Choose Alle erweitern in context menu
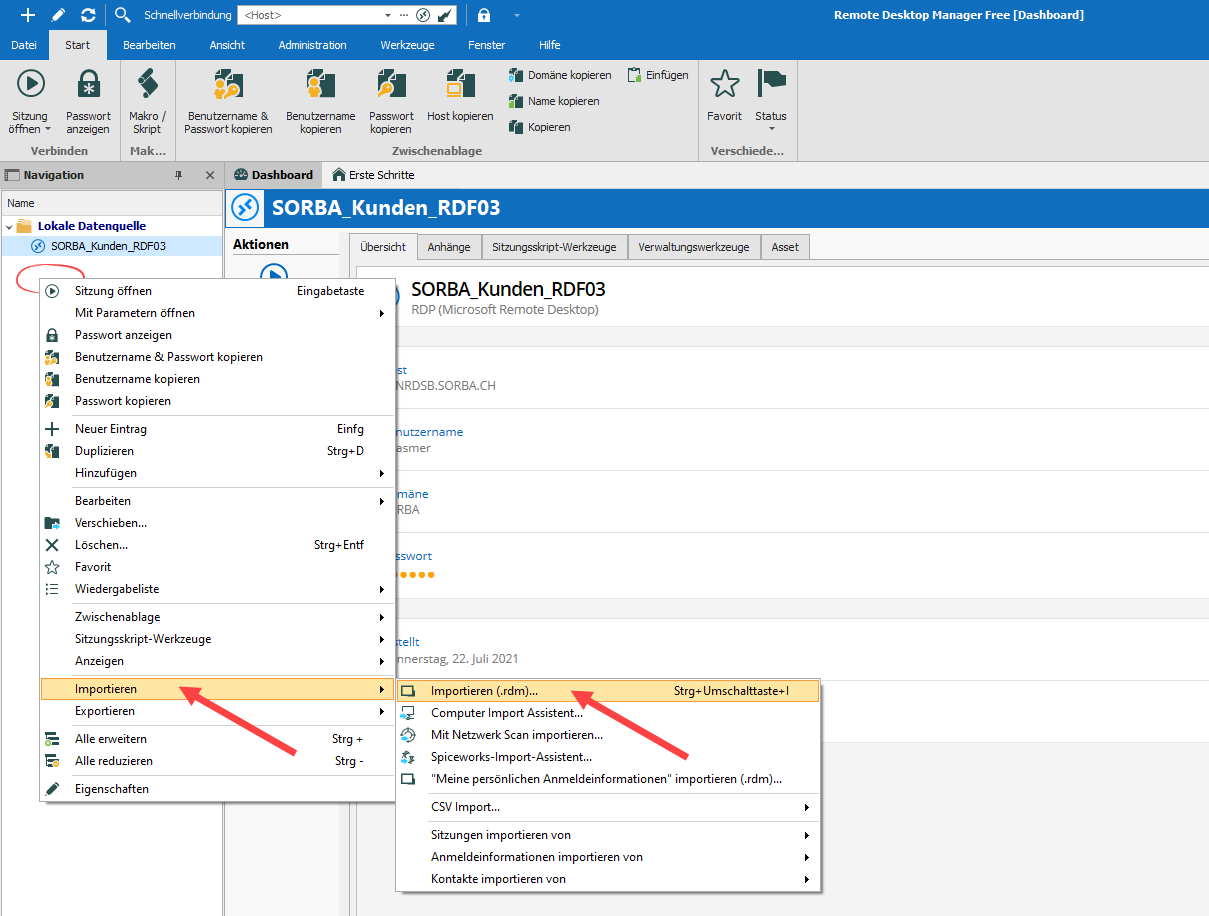This screenshot has height=916, width=1209. tap(217, 739)
